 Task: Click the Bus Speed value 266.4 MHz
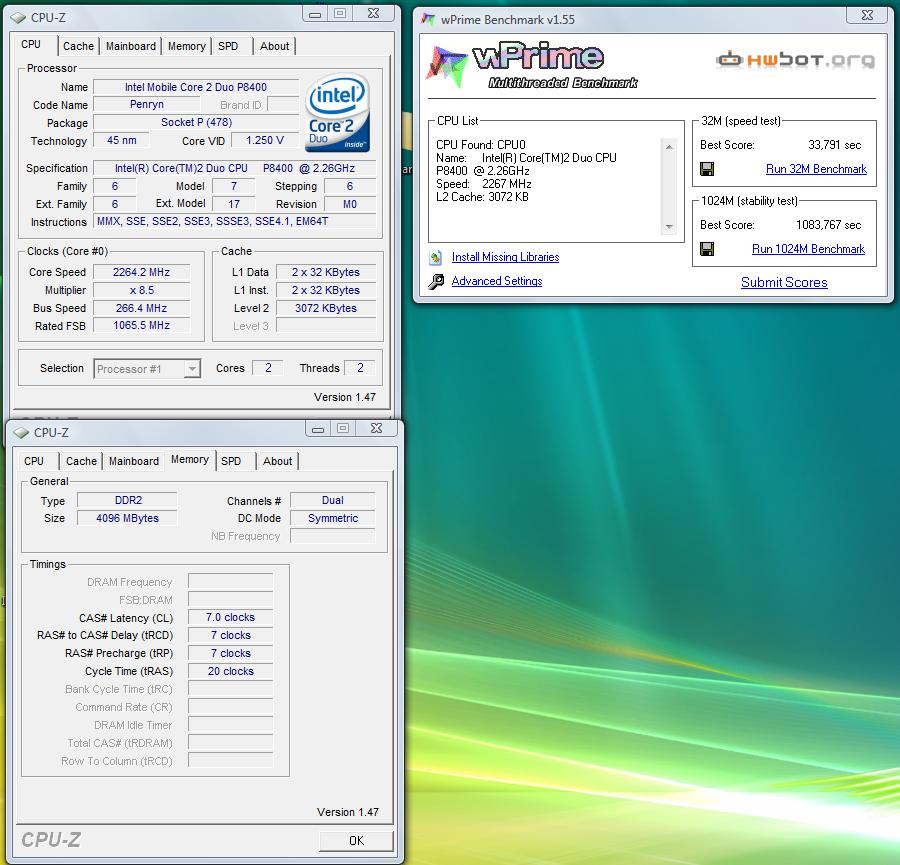coord(141,308)
